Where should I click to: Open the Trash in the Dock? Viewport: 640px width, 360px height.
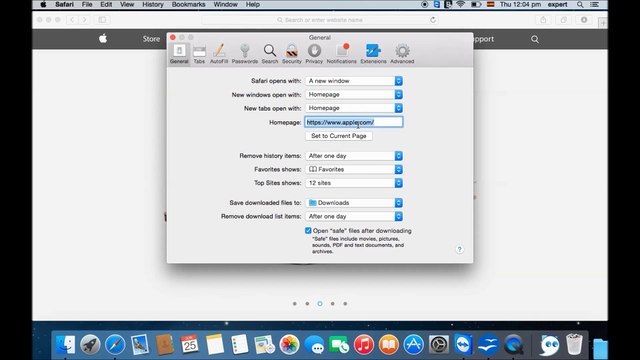(x=574, y=344)
